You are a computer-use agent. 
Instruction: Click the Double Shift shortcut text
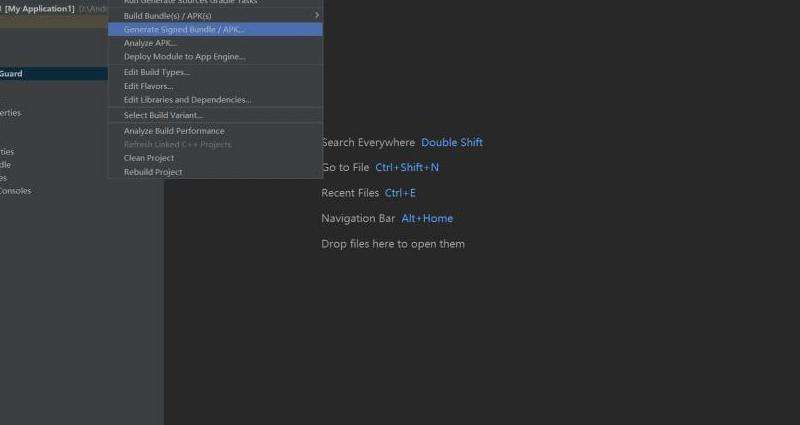[x=452, y=142]
